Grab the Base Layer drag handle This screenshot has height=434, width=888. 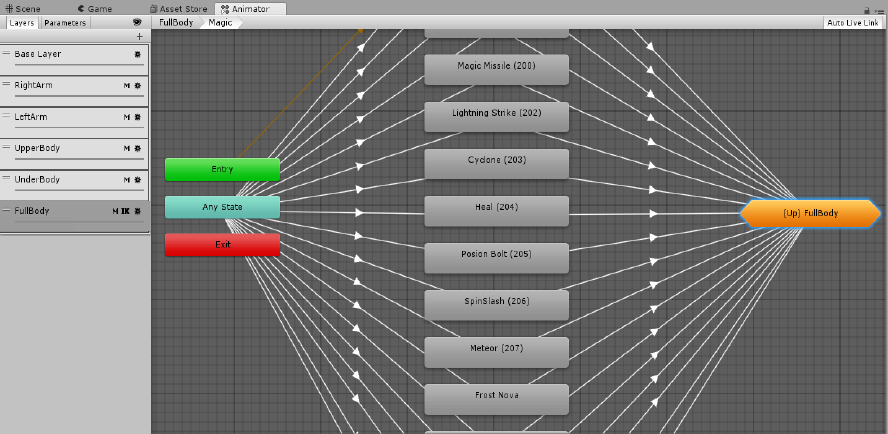coord(7,53)
